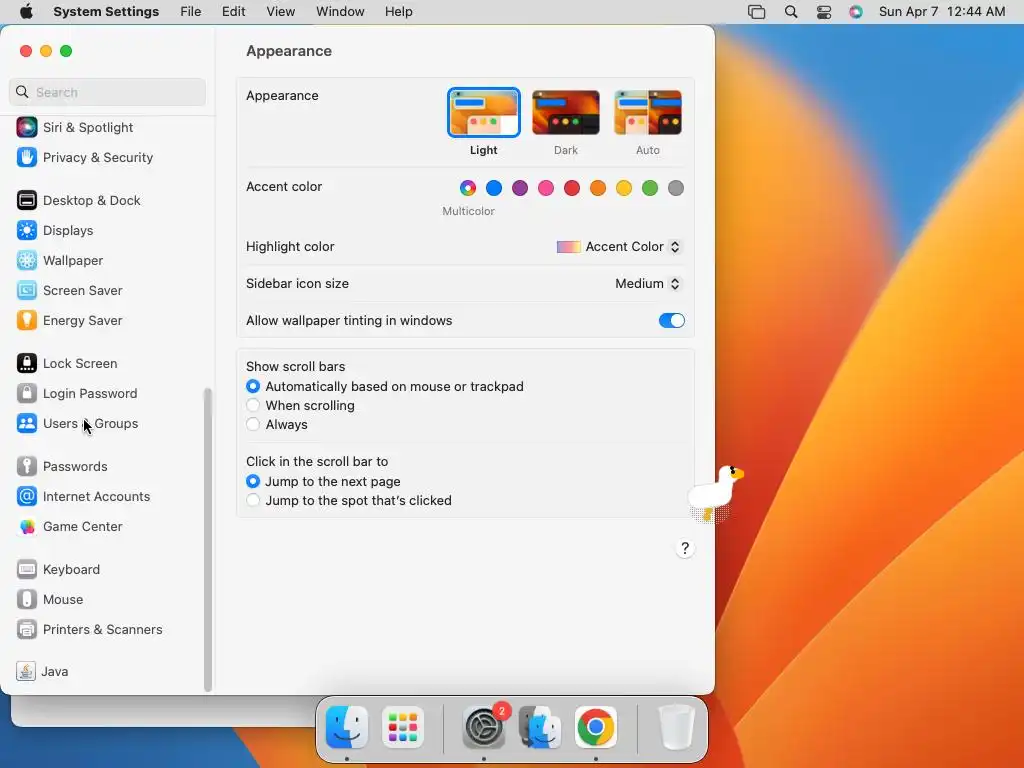
Task: Select the pink accent color
Action: click(x=546, y=188)
